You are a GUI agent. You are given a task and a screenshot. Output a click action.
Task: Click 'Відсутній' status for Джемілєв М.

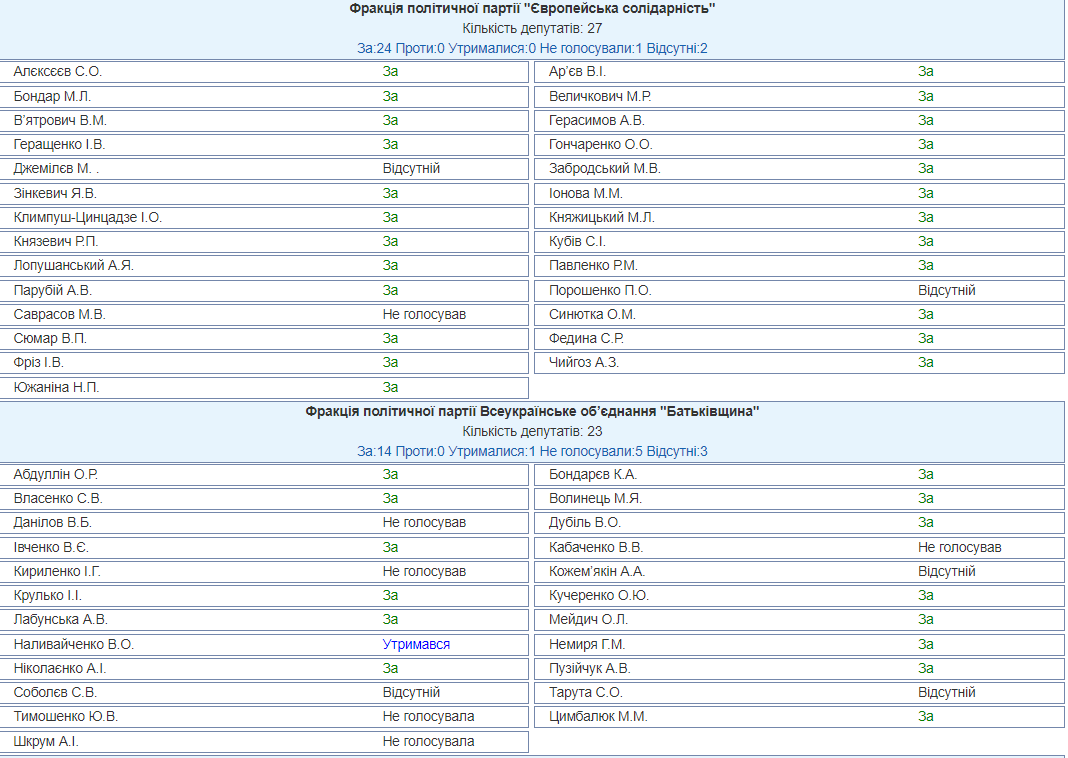pos(411,169)
